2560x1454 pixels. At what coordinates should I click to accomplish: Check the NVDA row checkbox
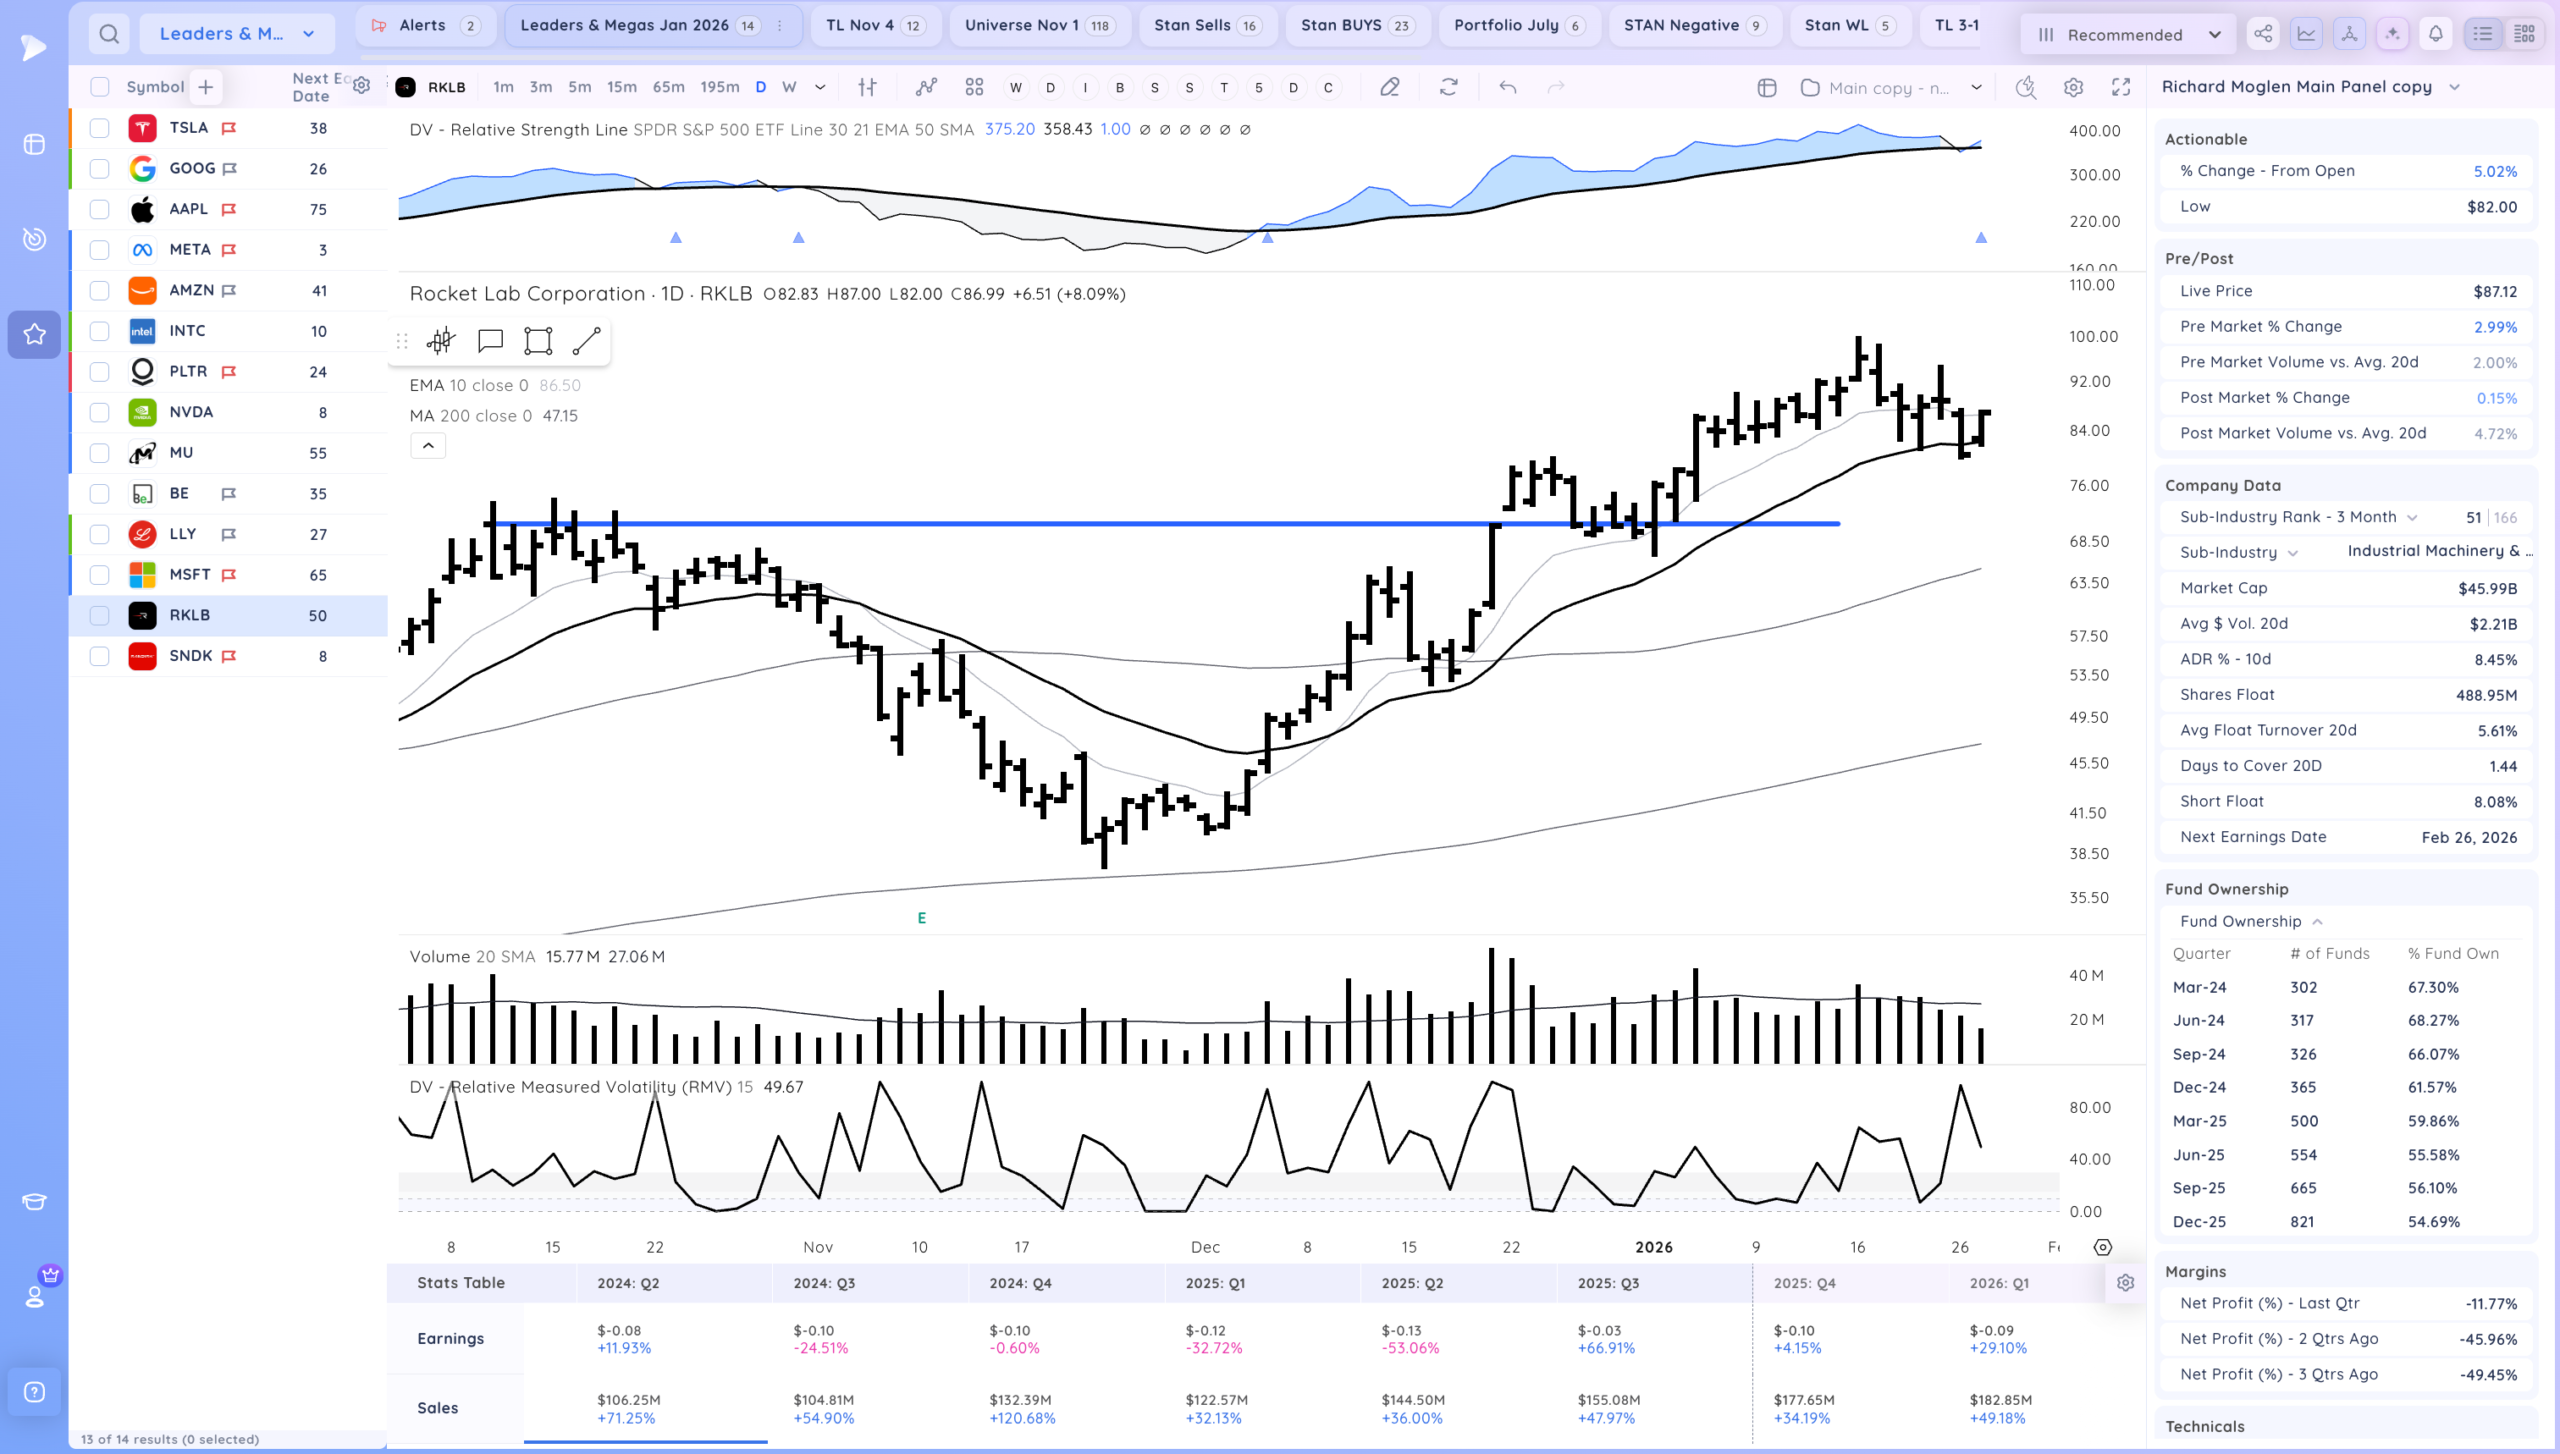[x=99, y=412]
